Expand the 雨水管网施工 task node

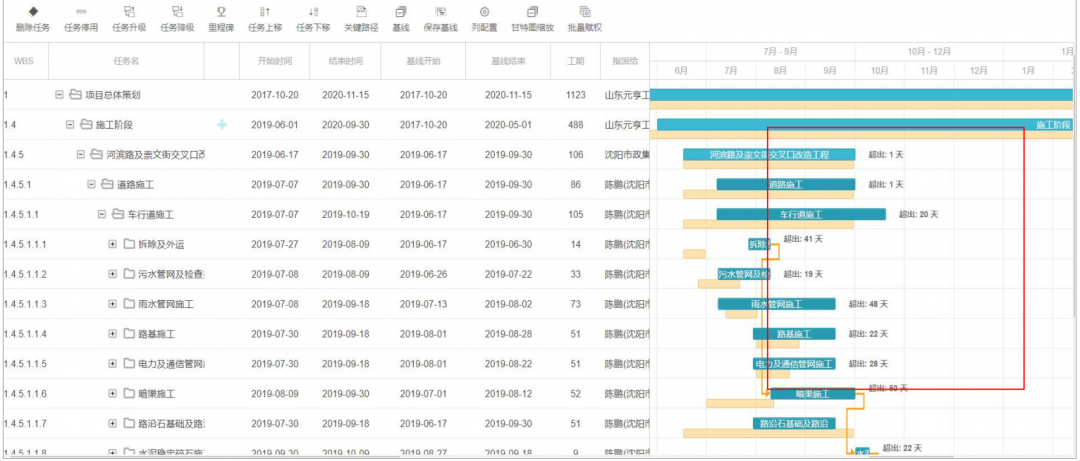[x=113, y=305]
